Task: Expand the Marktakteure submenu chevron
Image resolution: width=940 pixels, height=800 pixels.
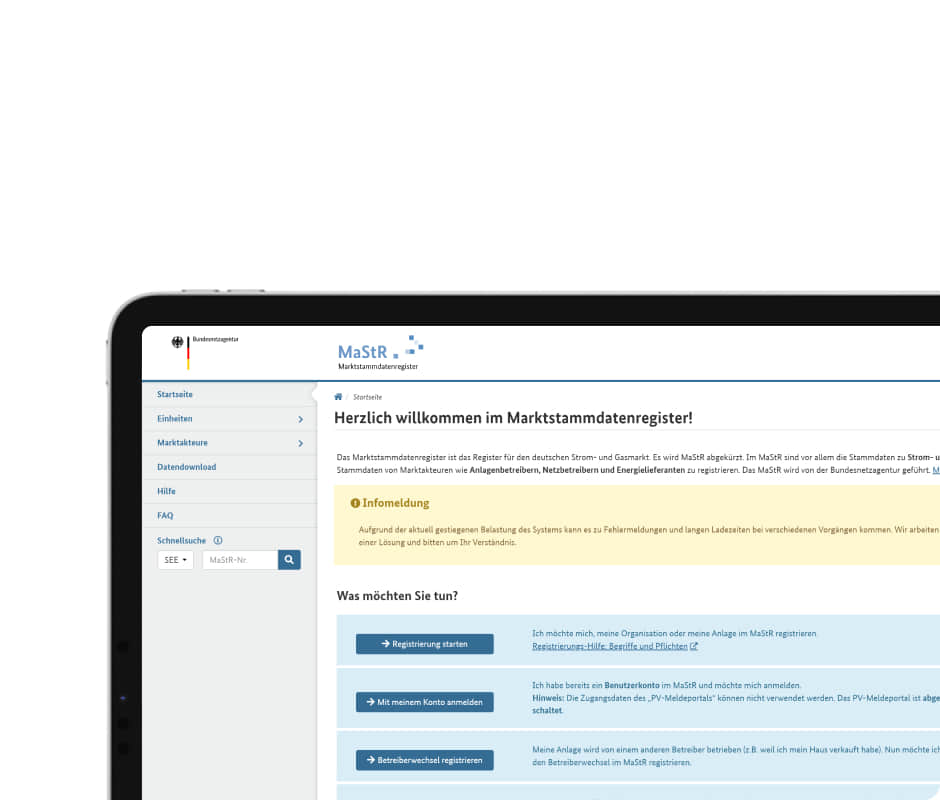Action: [x=300, y=443]
